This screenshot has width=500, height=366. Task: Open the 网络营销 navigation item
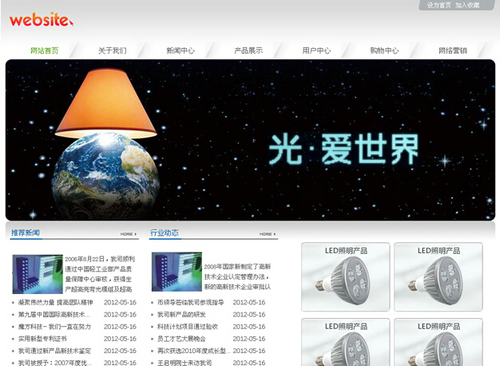[x=452, y=51]
